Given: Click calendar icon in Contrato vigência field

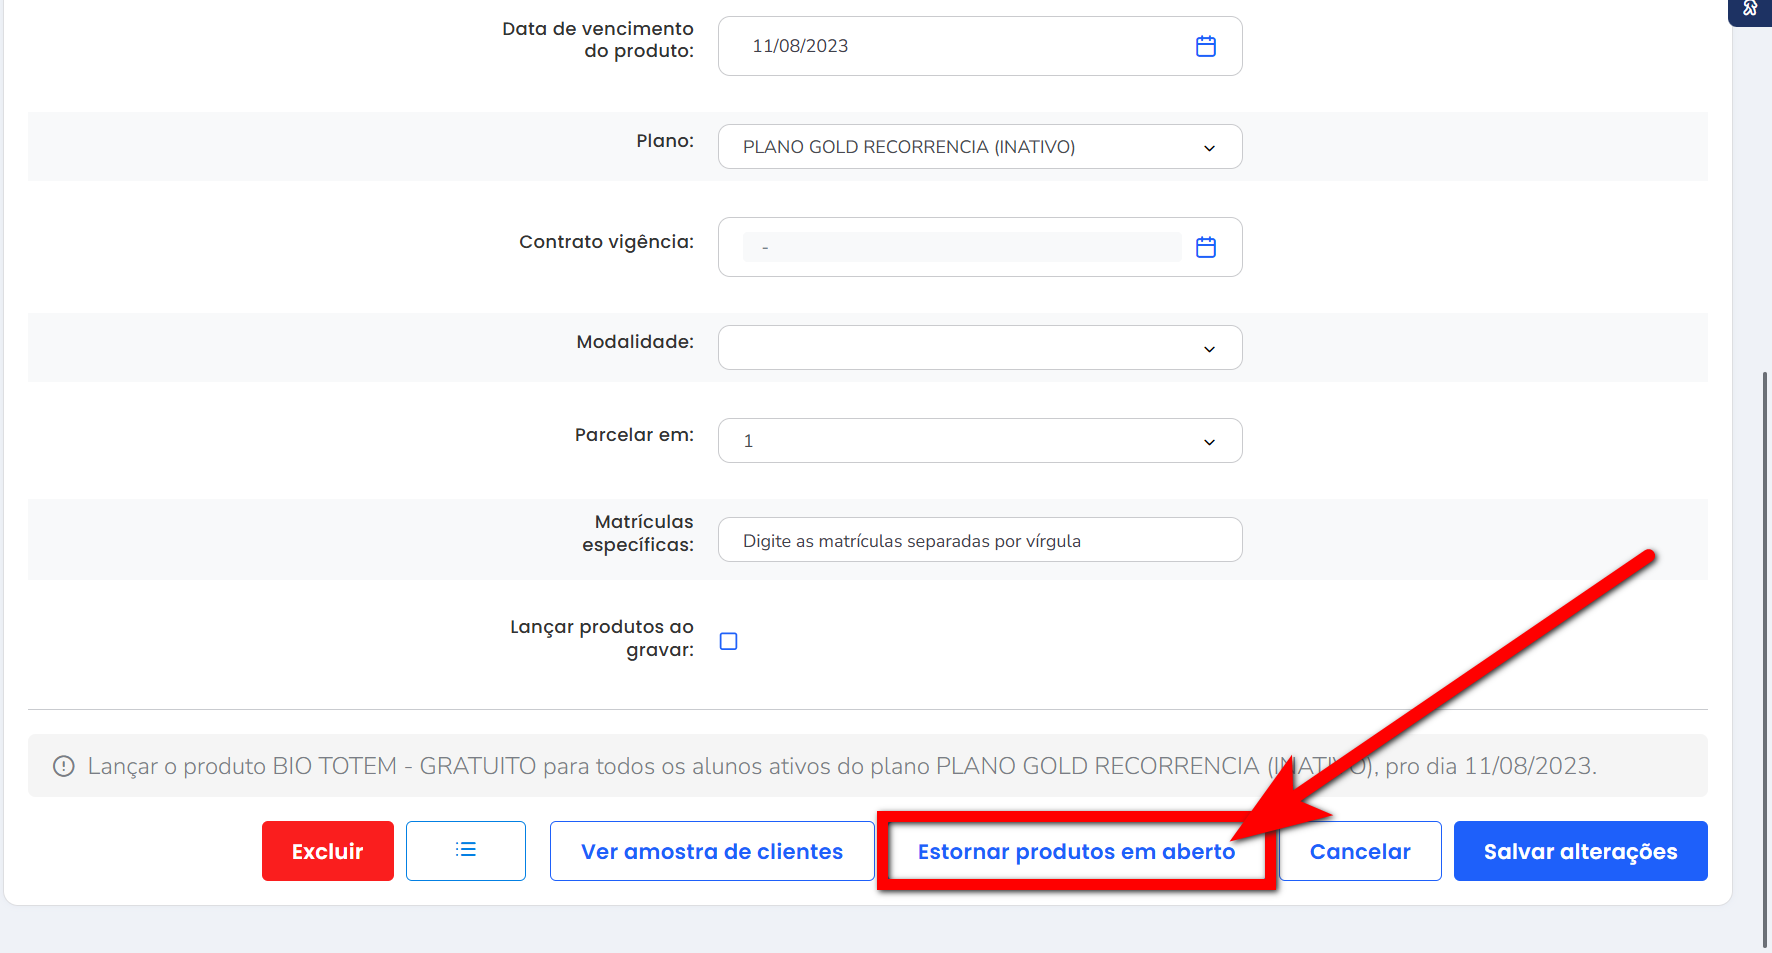Looking at the screenshot, I should click(1205, 247).
